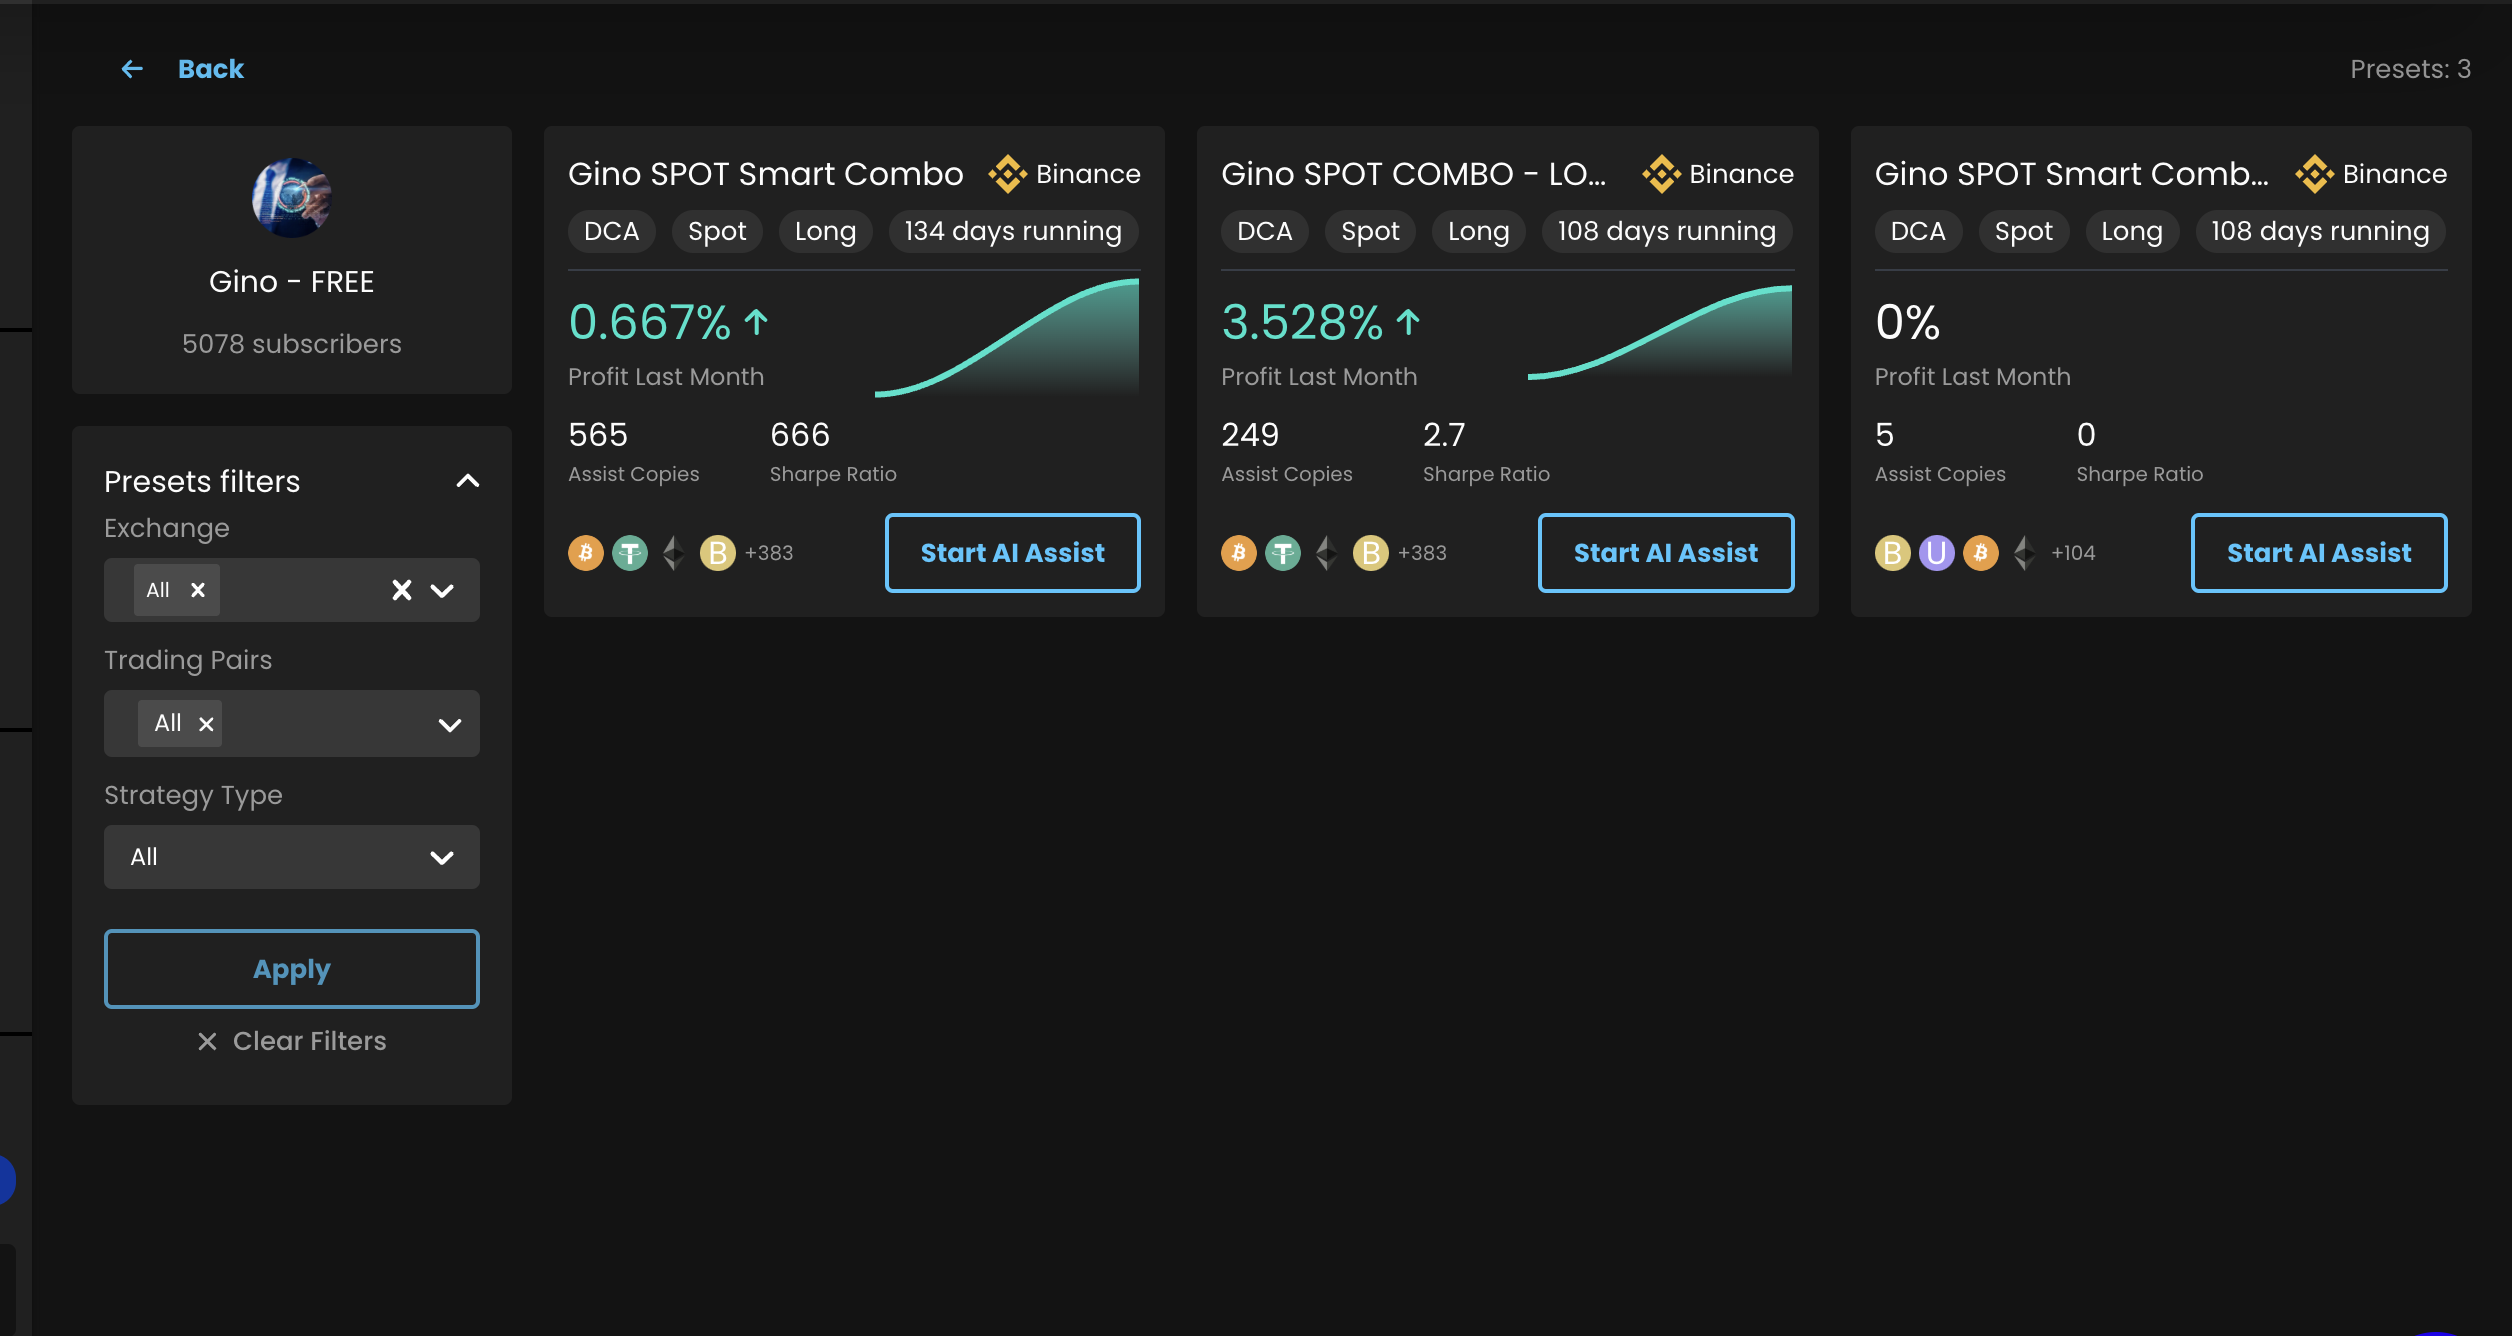The image size is (2512, 1336).
Task: Click the back arrow icon
Action: tap(132, 69)
